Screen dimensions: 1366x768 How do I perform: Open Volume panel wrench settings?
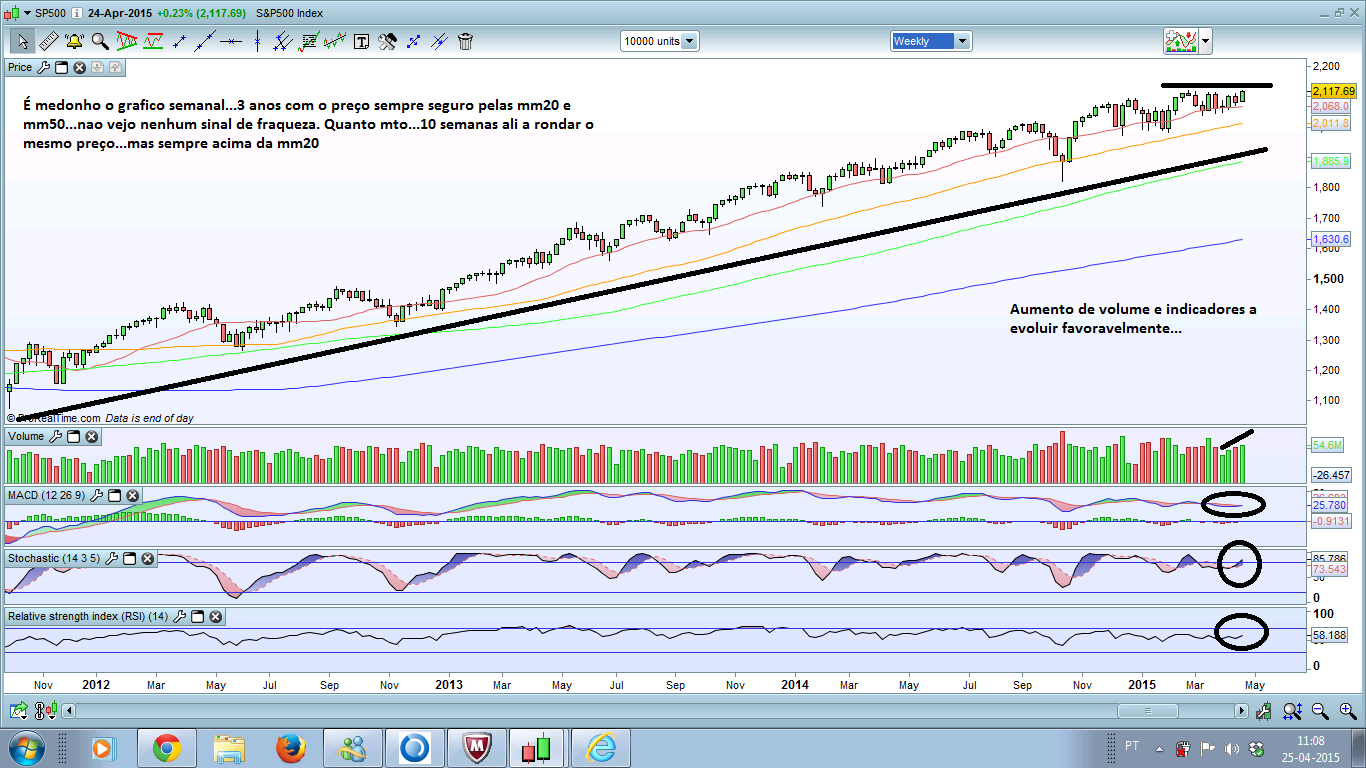[x=56, y=436]
